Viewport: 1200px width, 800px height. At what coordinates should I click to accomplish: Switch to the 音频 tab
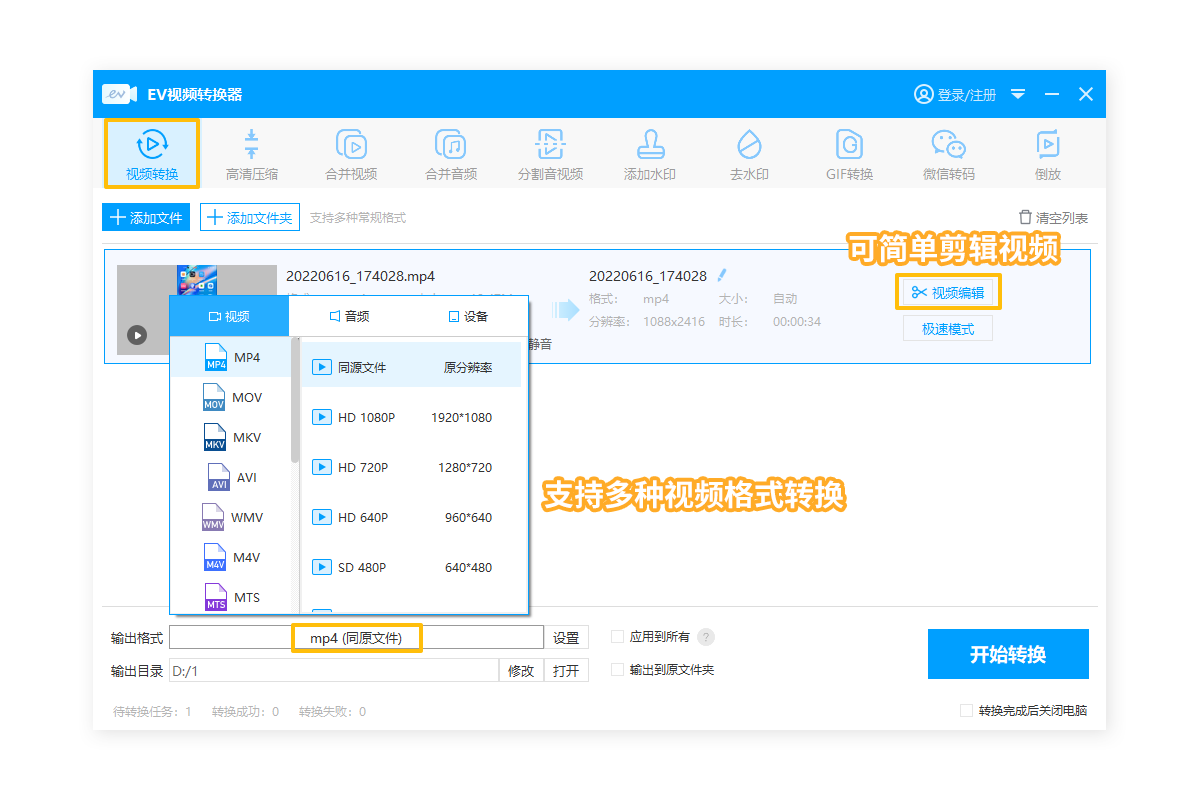[x=349, y=316]
